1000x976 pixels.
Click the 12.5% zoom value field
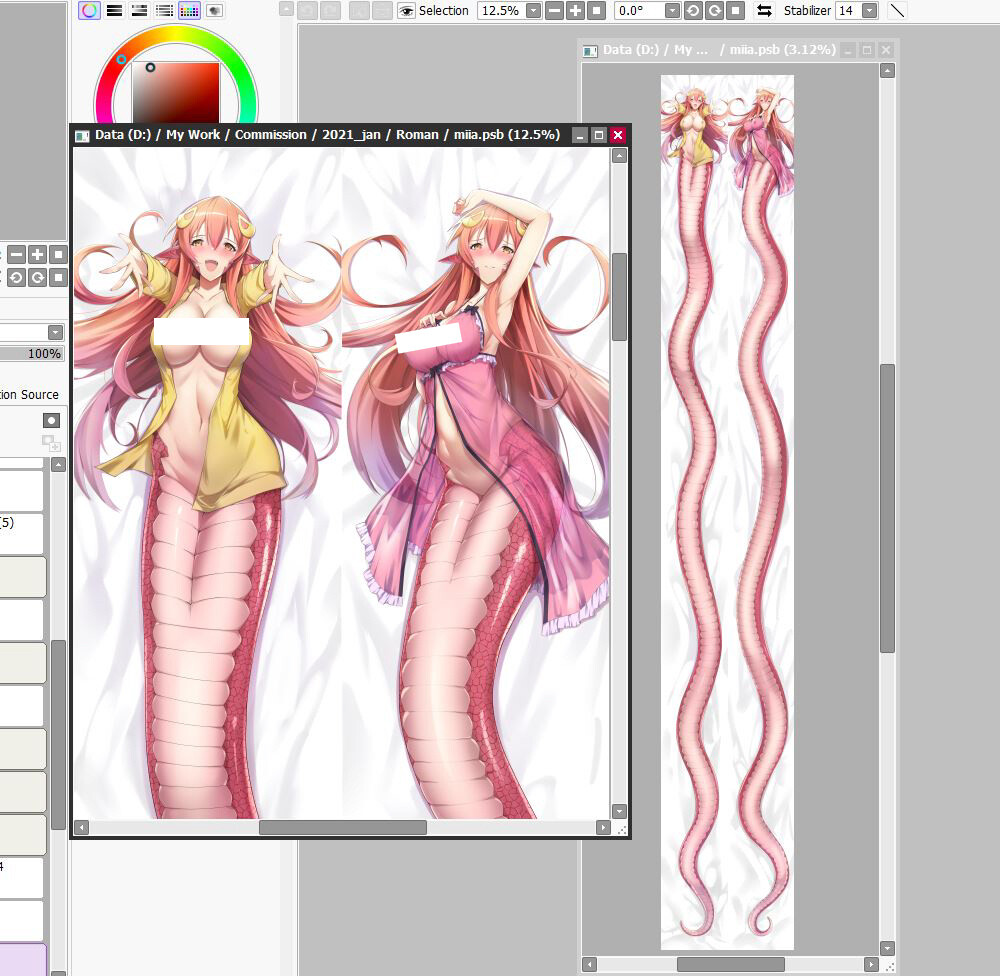point(501,11)
